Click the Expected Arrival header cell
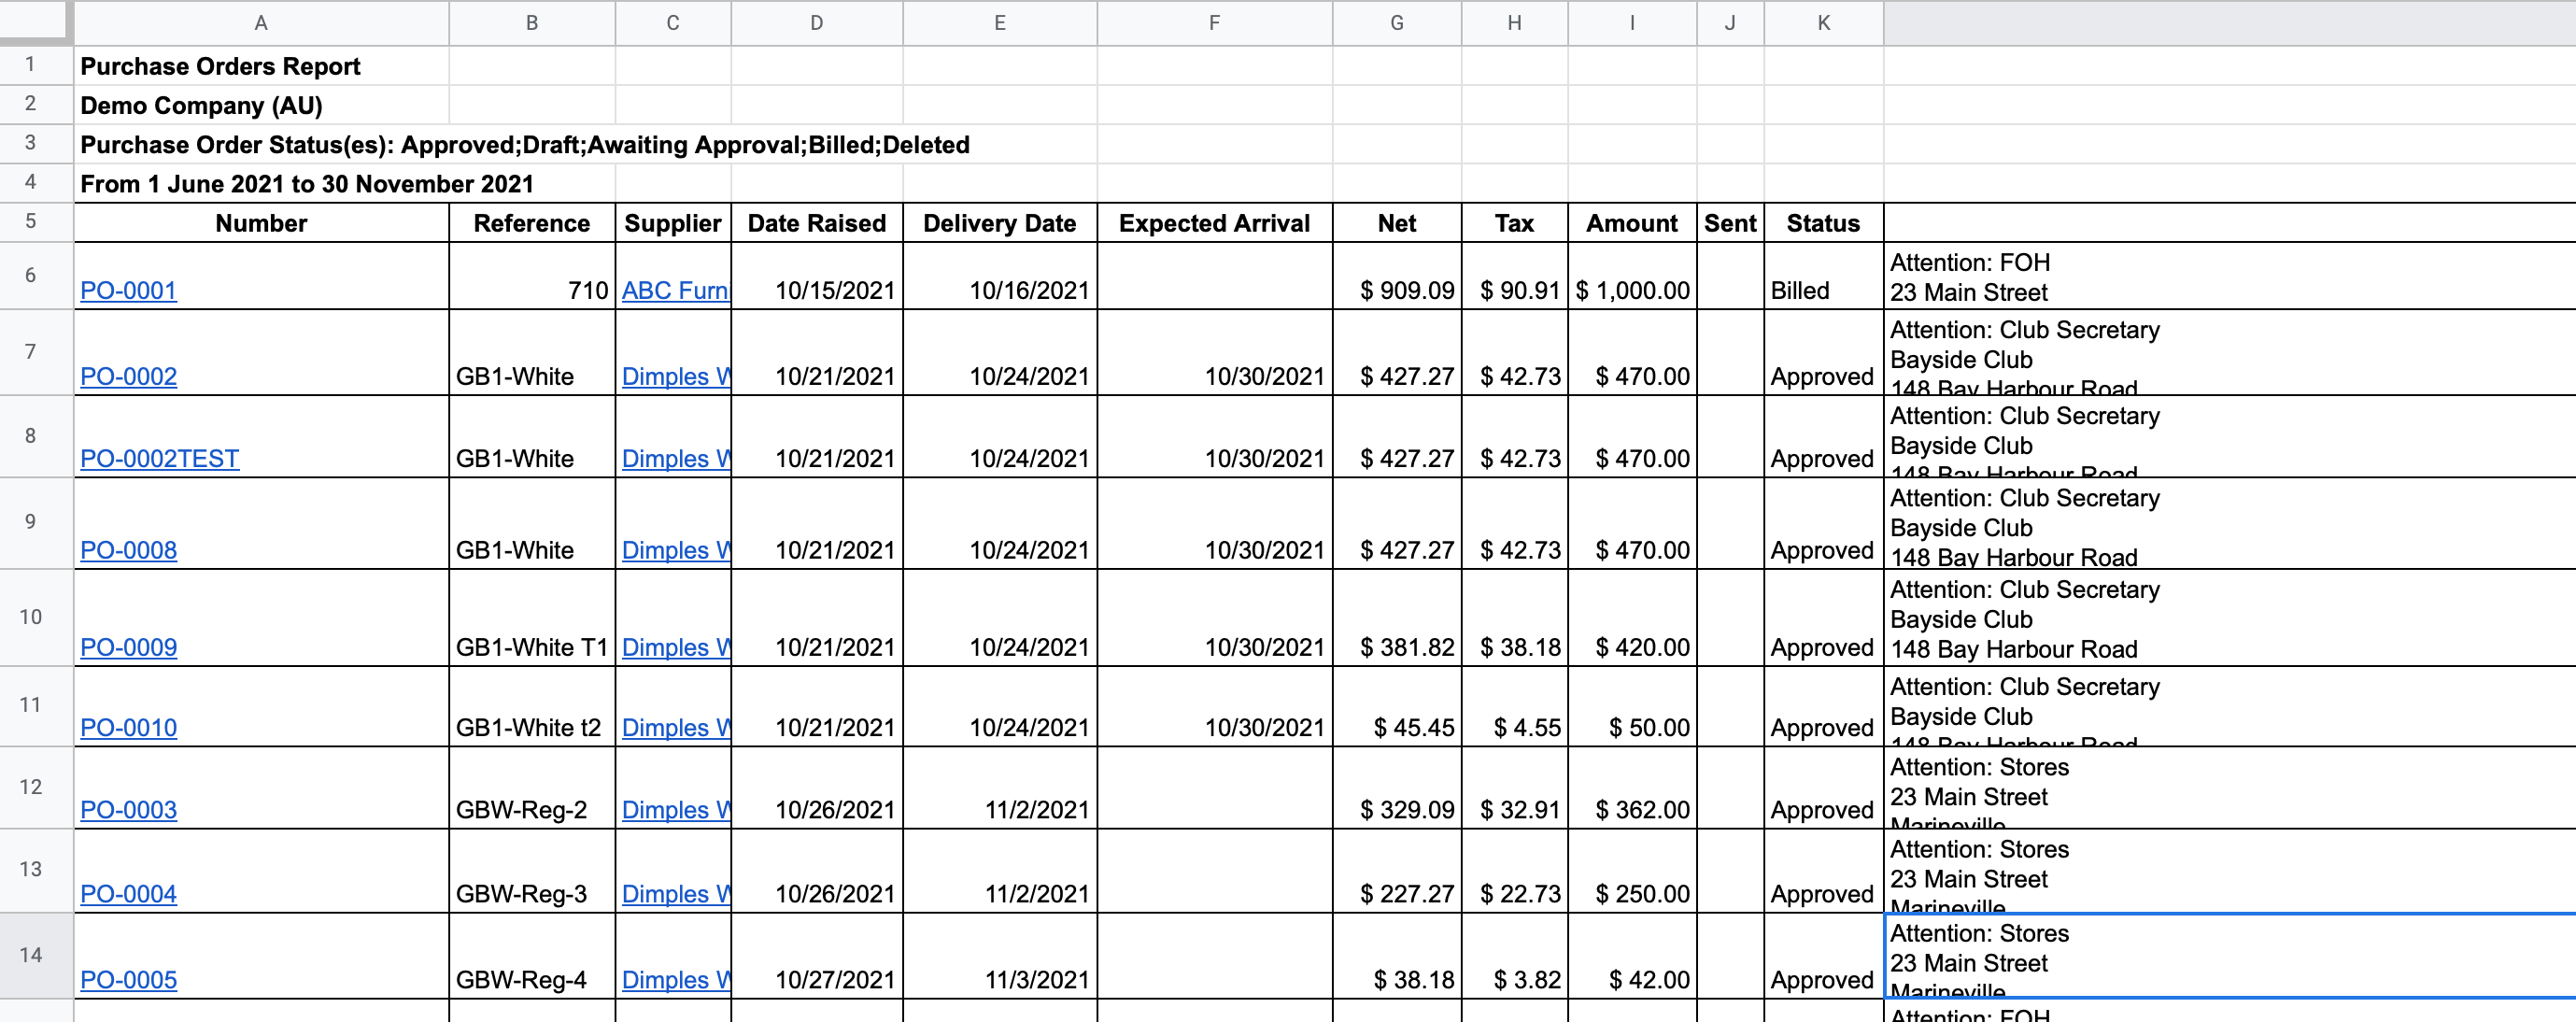The image size is (2576, 1022). pyautogui.click(x=1214, y=223)
